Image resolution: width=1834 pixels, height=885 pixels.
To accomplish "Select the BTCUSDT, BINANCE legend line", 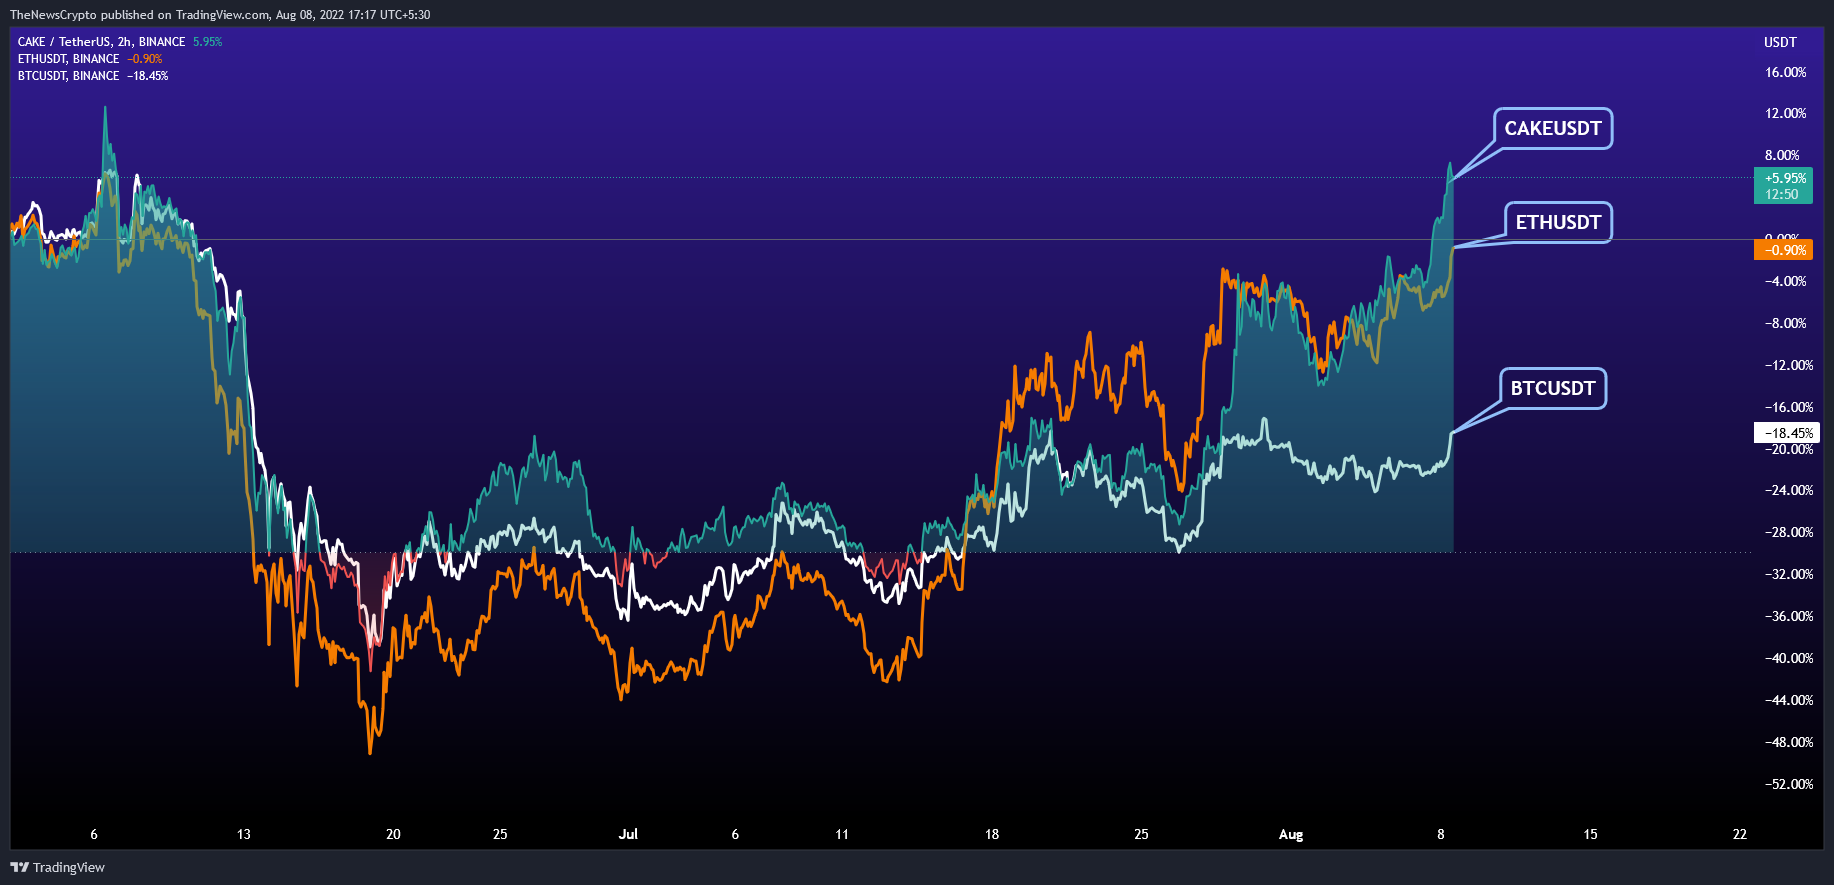I will click(93, 76).
